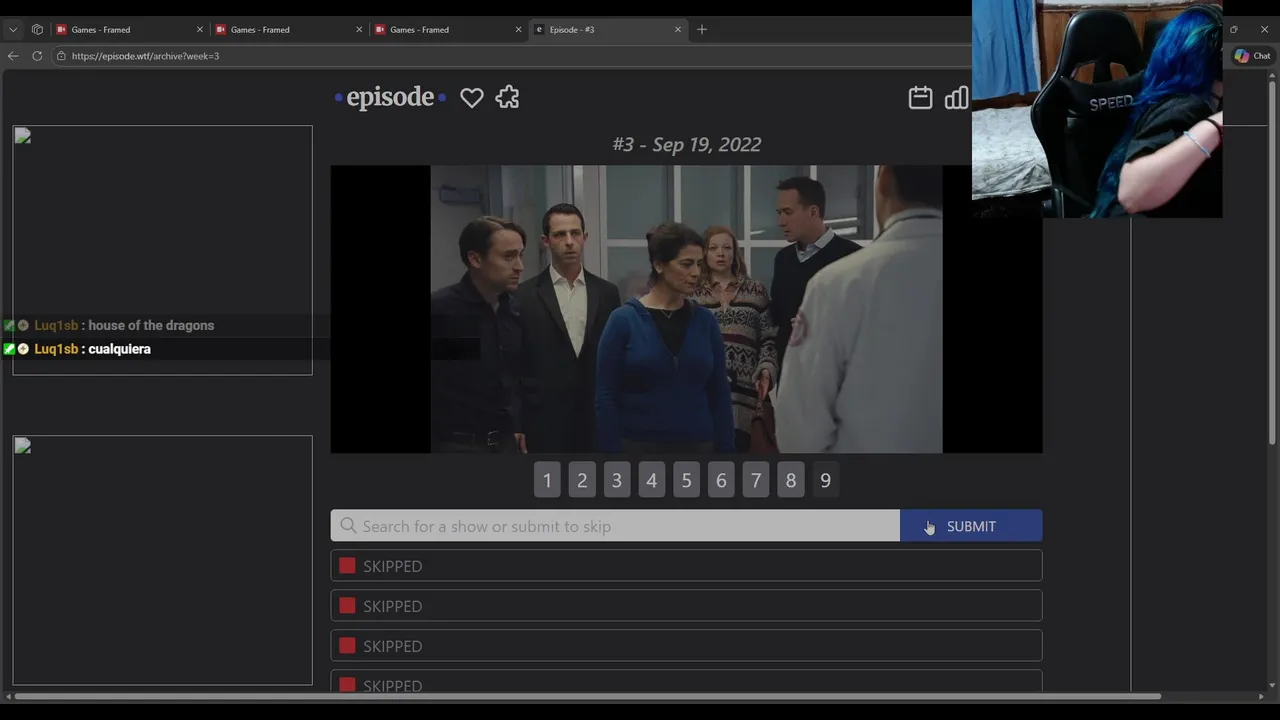1280x720 pixels.
Task: Show frame 5 of the episode
Action: (x=686, y=480)
